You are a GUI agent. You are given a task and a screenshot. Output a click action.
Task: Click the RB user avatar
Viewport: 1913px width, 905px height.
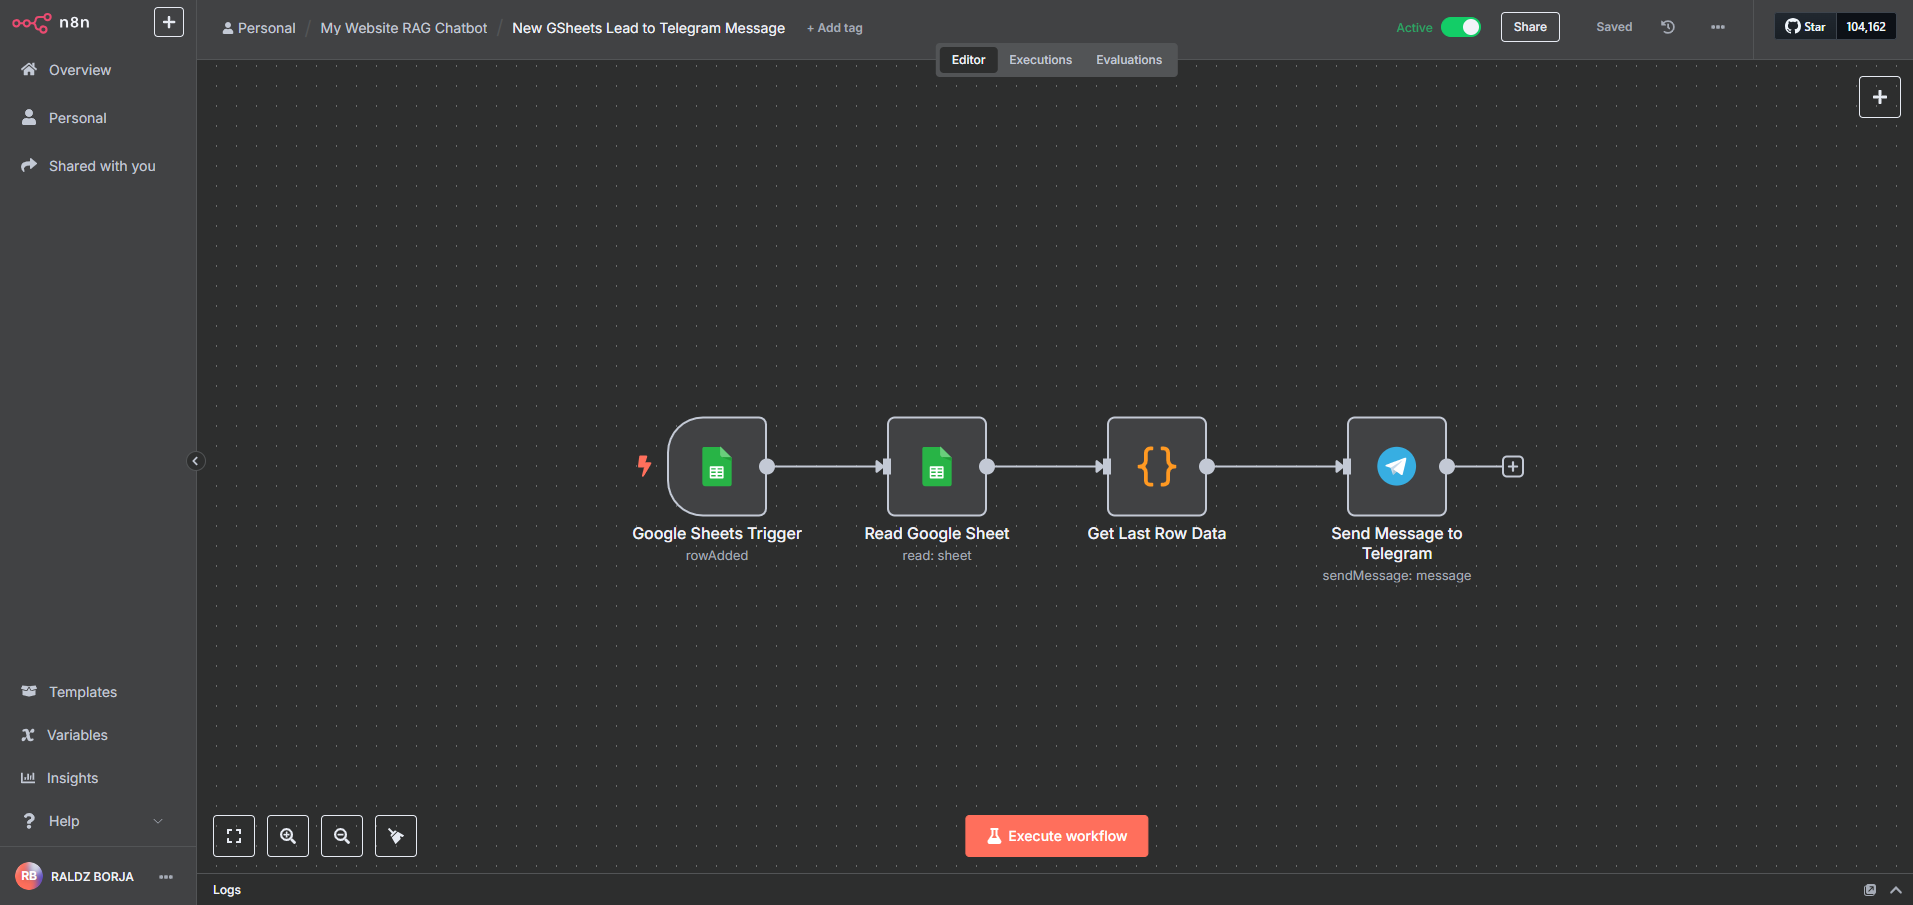click(x=29, y=876)
